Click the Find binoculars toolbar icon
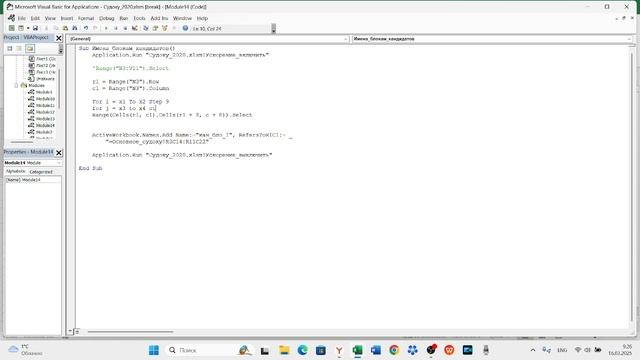This screenshot has width=640, height=360. tap(75, 28)
